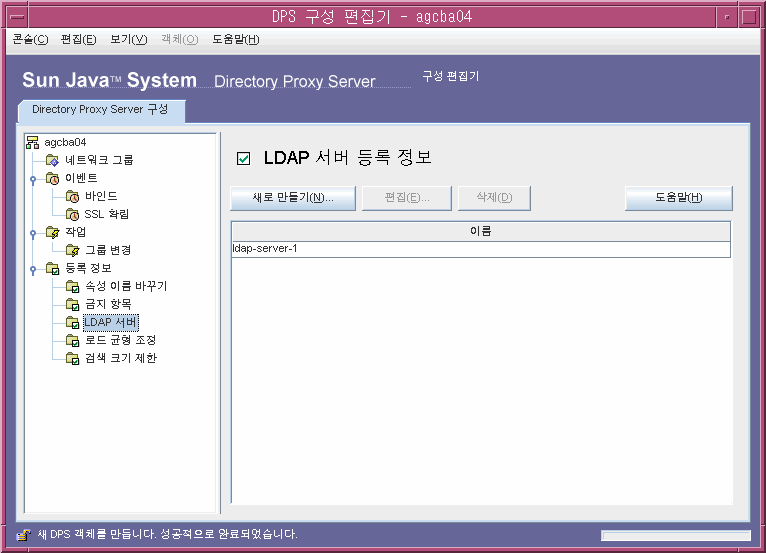The width and height of the screenshot is (766, 553).
Task: Collapse the 이벤트 tree node
Action: (33, 180)
